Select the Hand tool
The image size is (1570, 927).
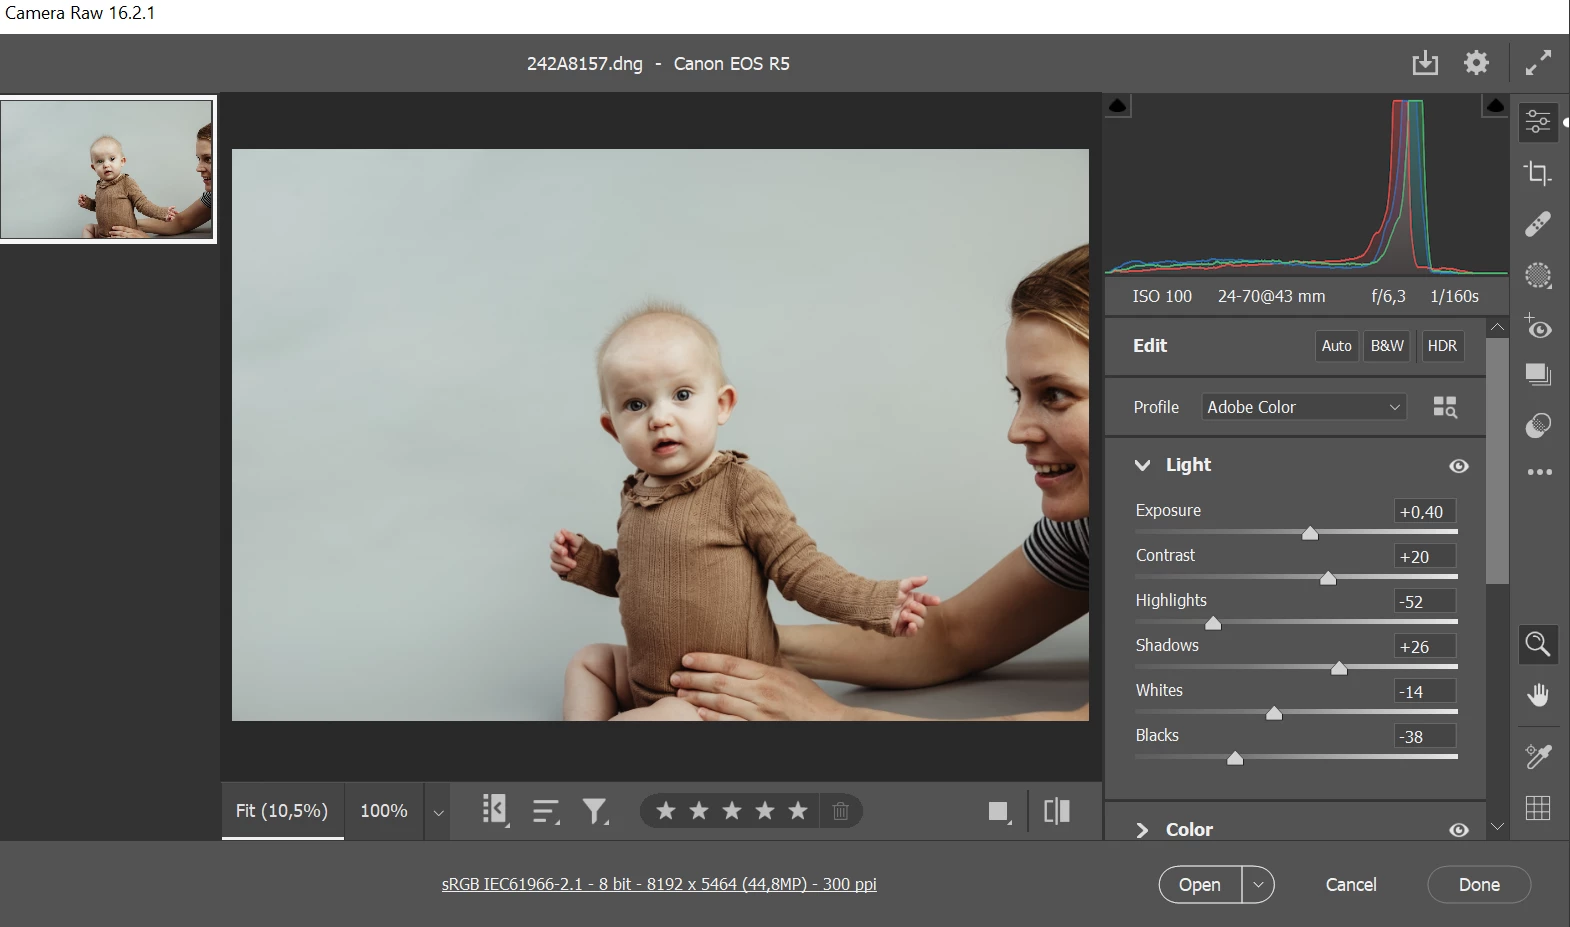(x=1537, y=695)
